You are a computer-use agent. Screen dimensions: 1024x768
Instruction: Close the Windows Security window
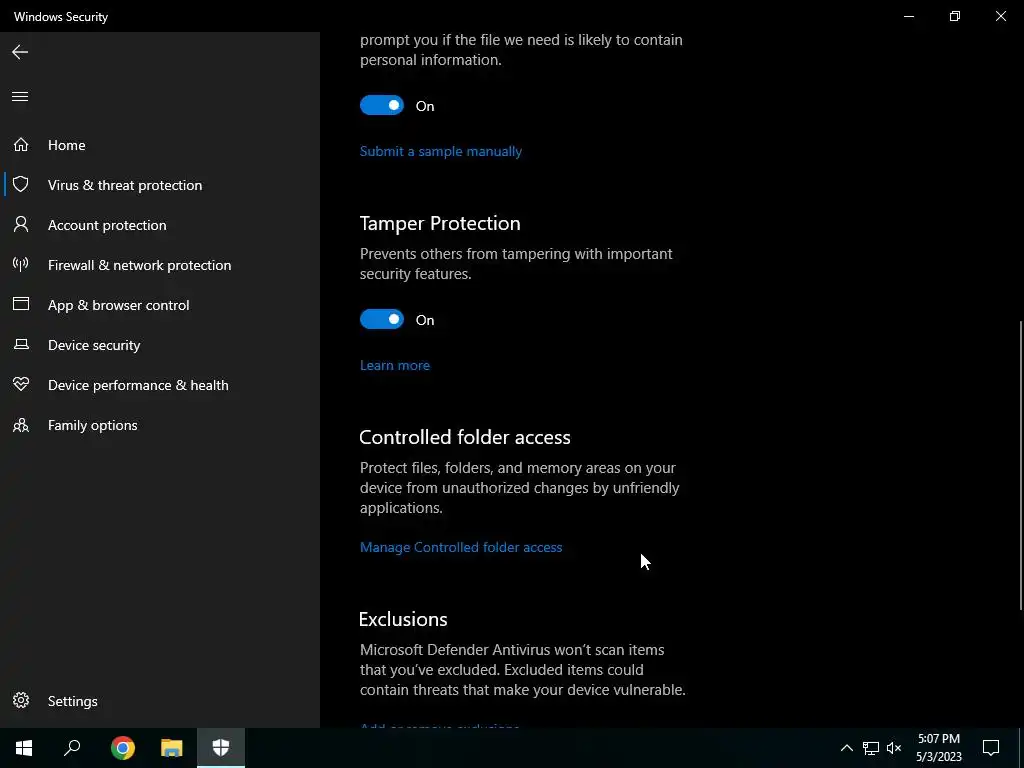tap(1000, 16)
